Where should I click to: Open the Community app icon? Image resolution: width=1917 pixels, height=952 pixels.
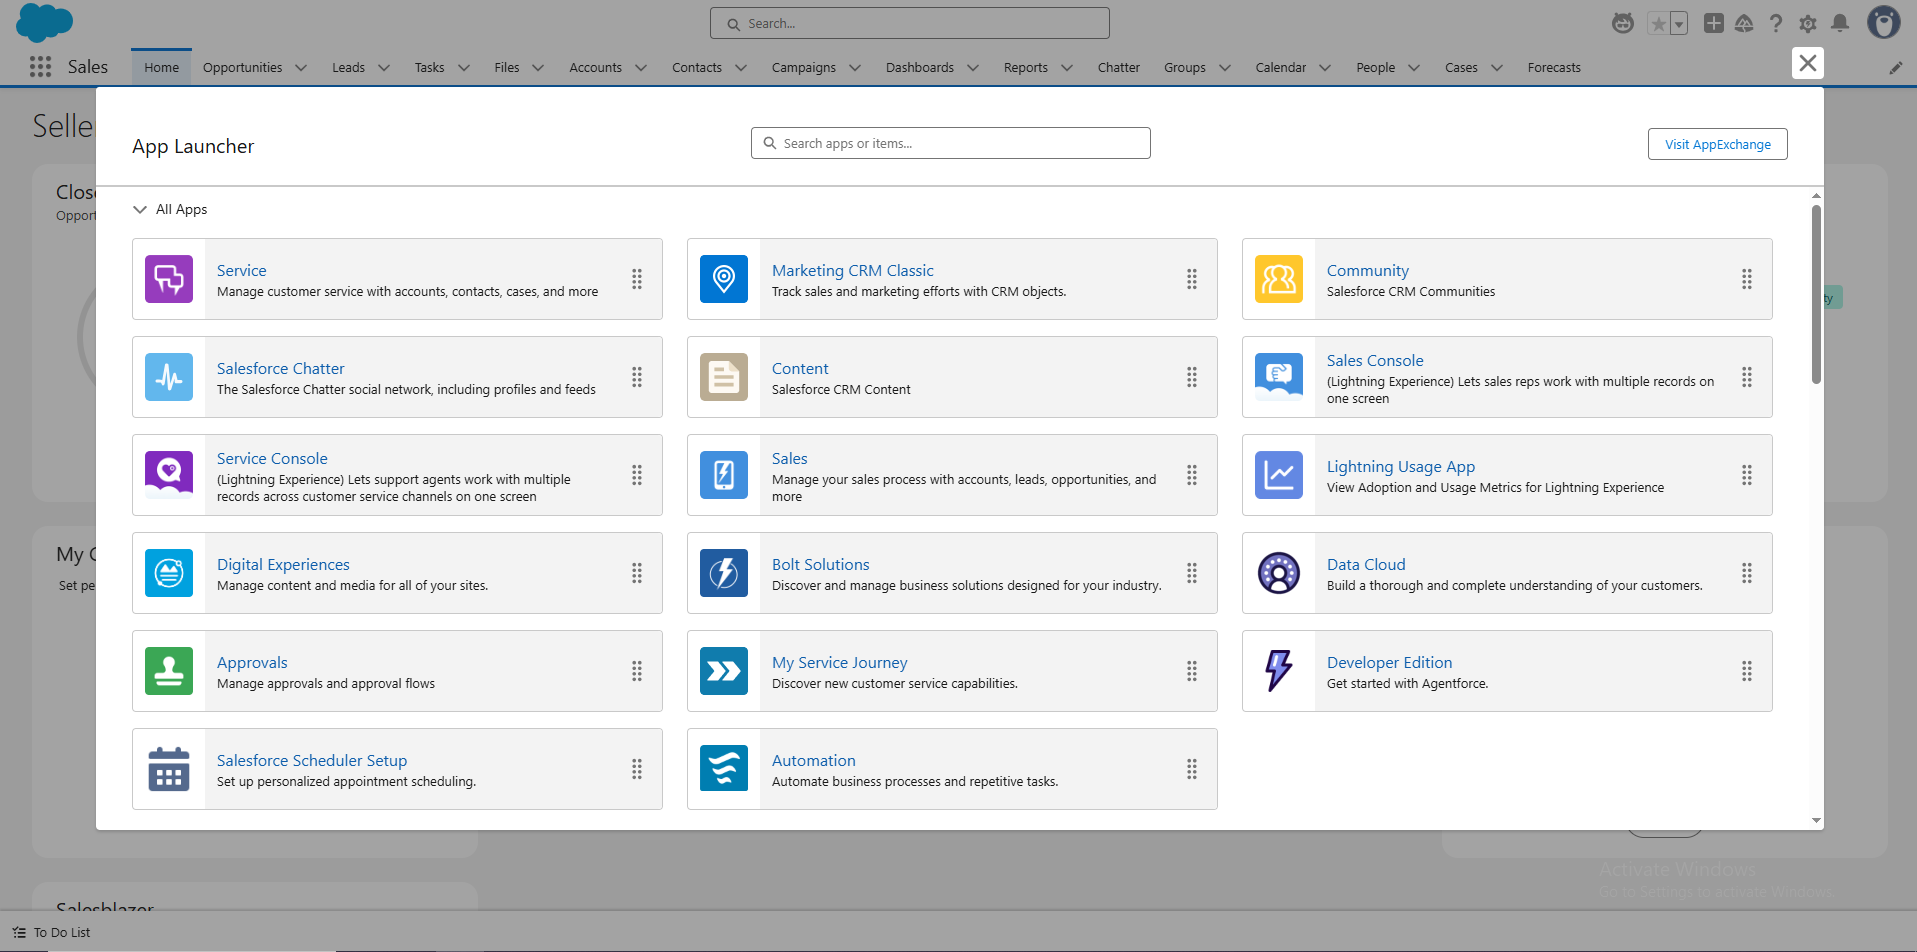click(x=1279, y=279)
